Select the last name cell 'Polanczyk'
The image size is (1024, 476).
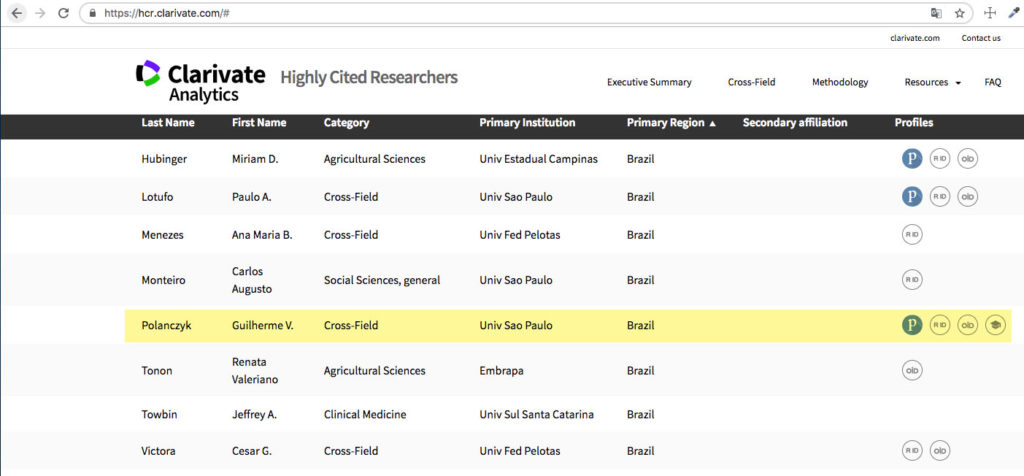pyautogui.click(x=165, y=325)
